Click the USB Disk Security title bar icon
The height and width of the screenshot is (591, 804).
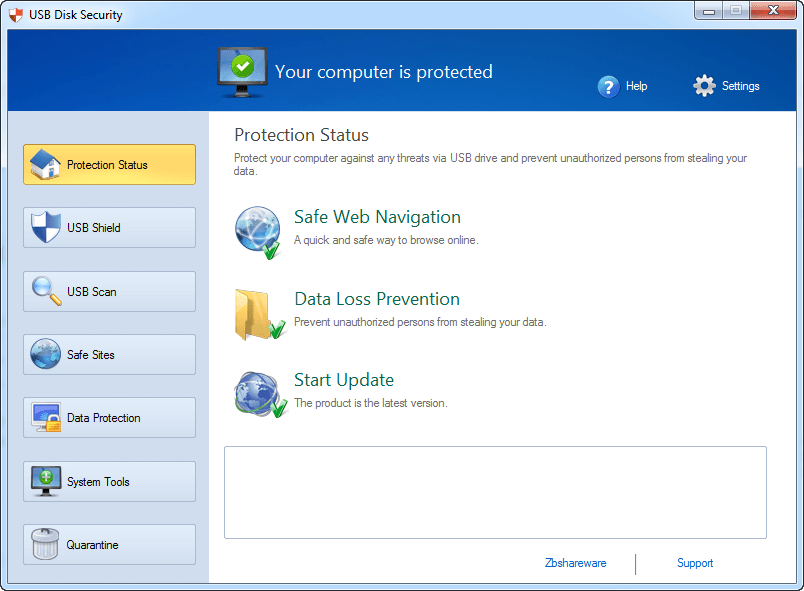[x=15, y=14]
